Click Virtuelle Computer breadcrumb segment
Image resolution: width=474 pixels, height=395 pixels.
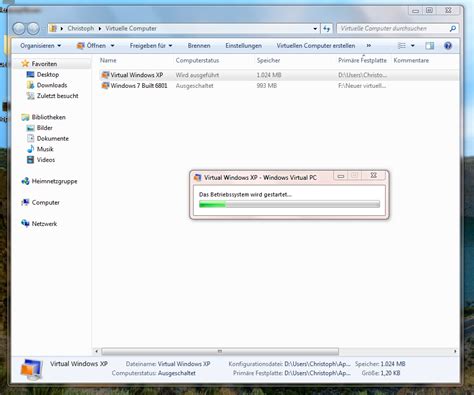pos(131,29)
